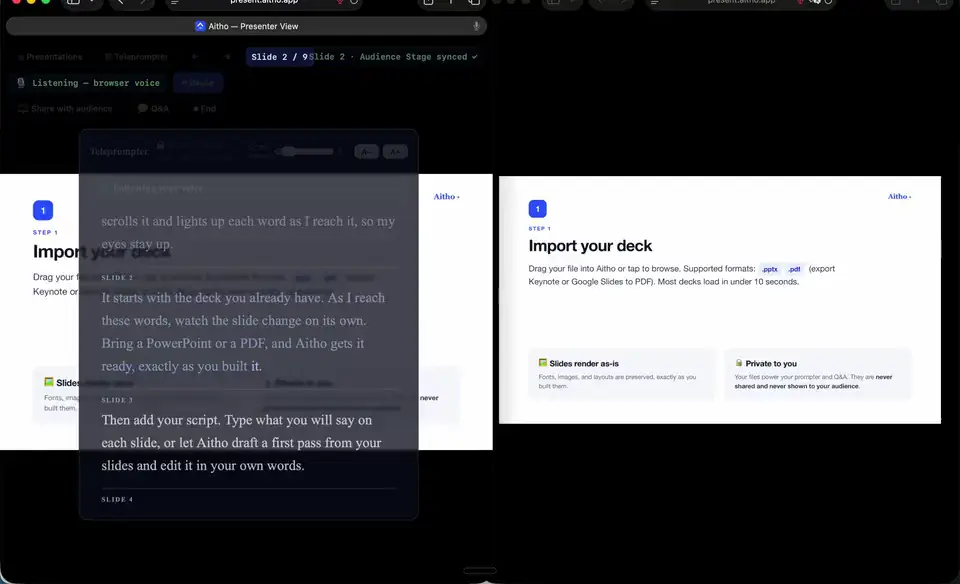Click the microphone icon in the tab bar
This screenshot has height=584, width=960.
(x=476, y=26)
